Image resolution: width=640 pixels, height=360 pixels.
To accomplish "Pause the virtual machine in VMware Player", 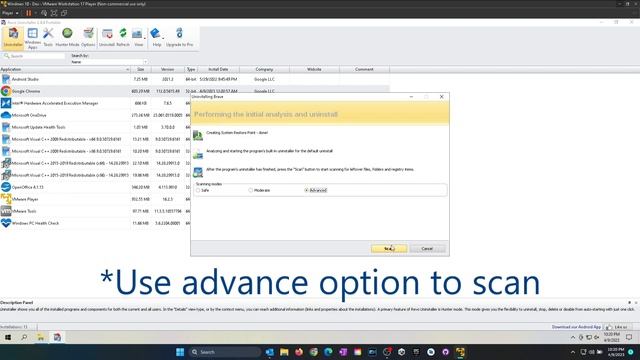I will coord(29,13).
